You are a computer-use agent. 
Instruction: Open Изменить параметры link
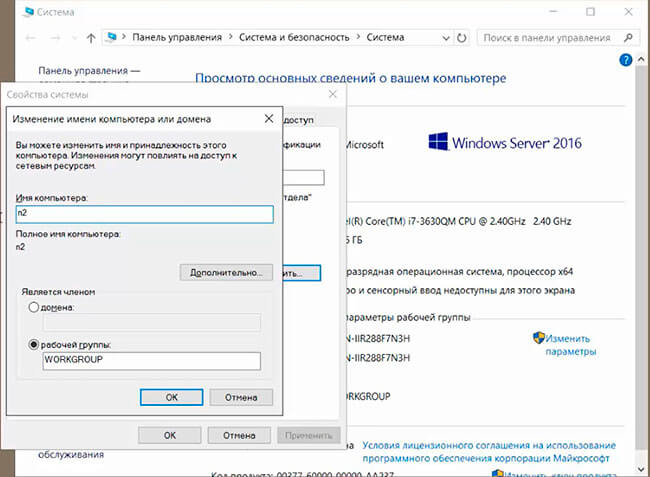click(x=571, y=345)
